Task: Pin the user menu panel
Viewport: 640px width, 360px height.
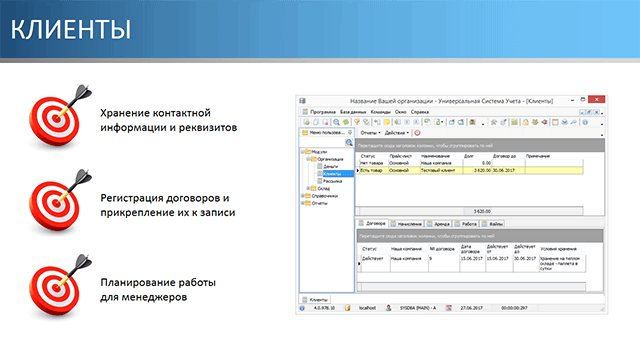Action: click(350, 132)
